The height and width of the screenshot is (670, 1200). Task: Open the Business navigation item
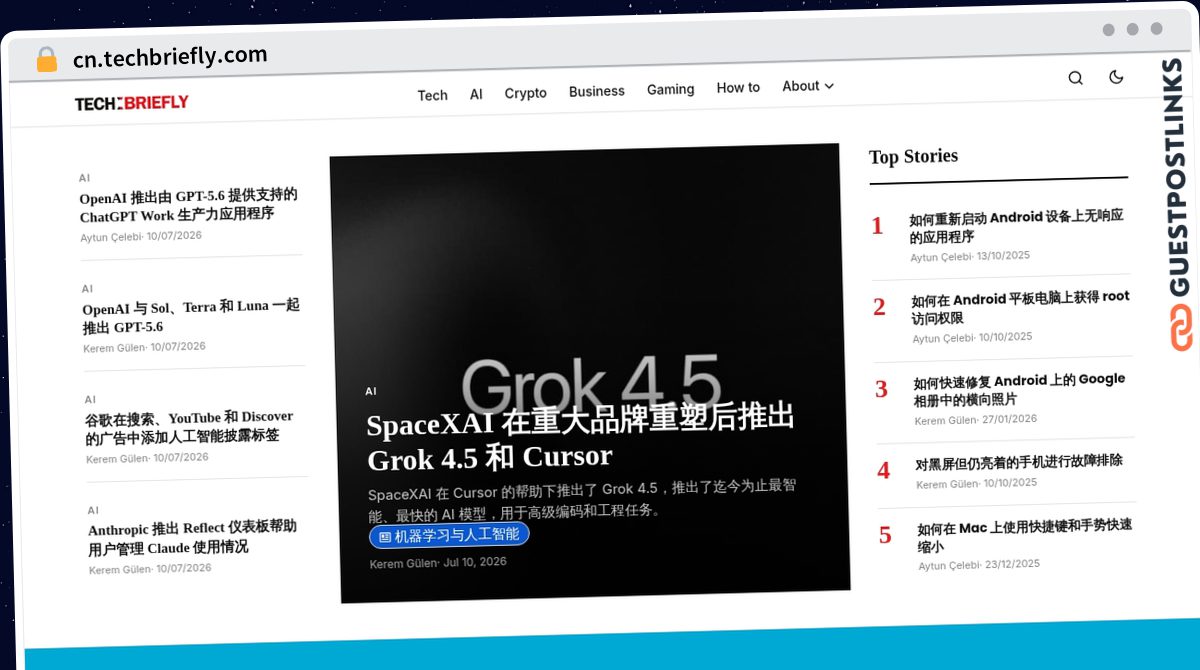tap(596, 91)
